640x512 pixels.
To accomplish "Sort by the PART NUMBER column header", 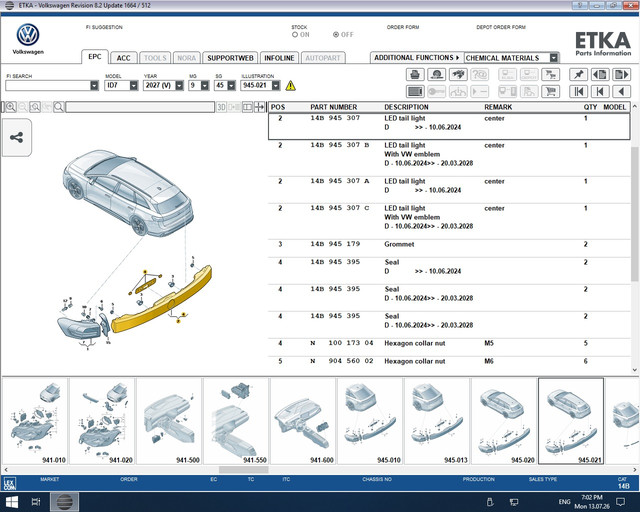I will [333, 107].
